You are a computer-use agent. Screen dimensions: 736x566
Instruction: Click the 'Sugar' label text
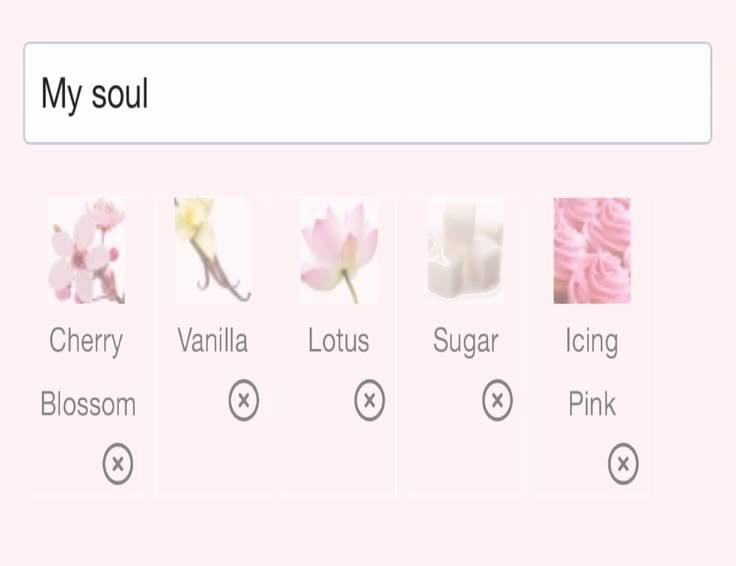click(x=465, y=342)
